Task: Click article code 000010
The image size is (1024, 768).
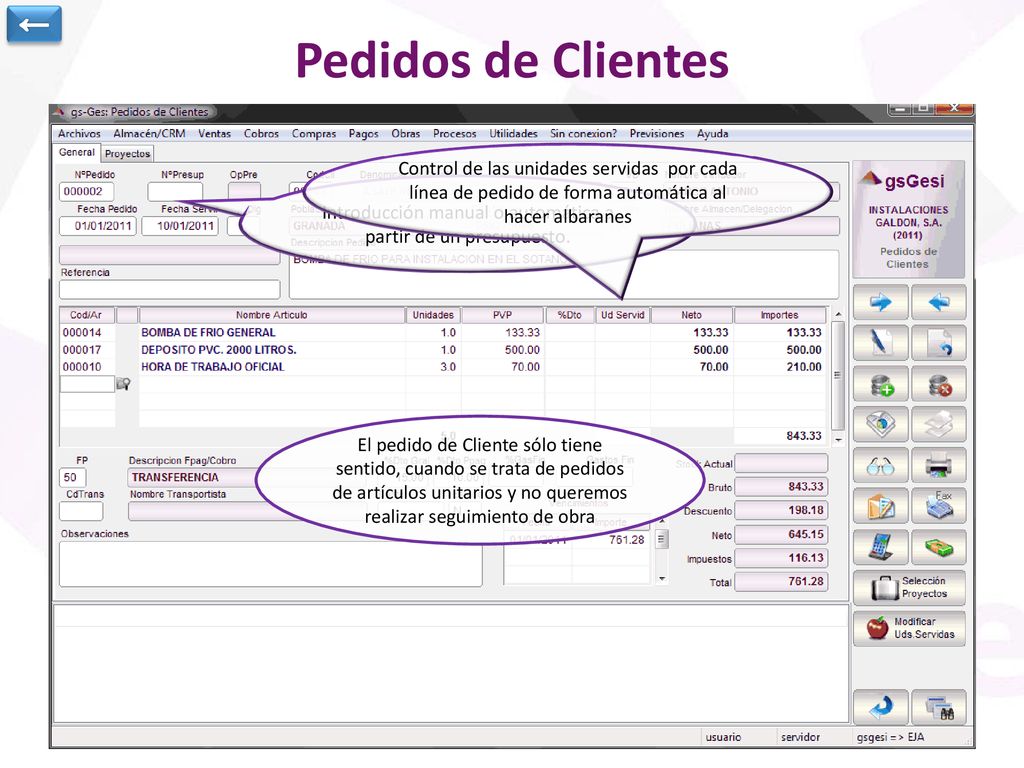Action: coord(82,367)
